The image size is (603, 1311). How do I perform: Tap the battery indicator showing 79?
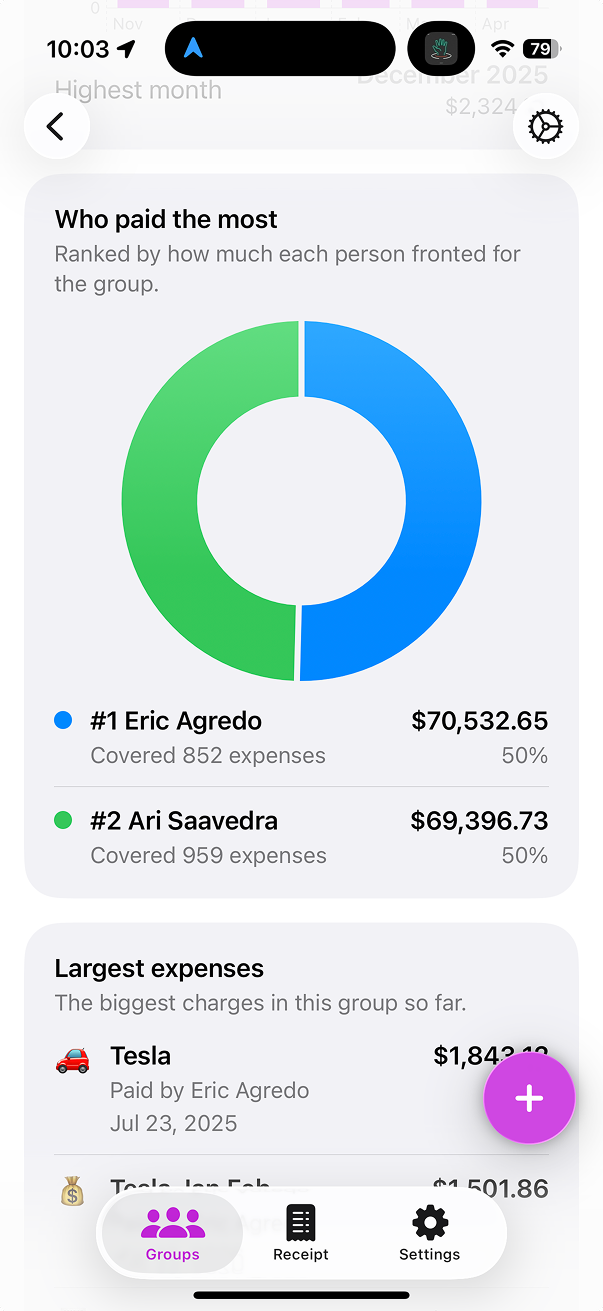pyautogui.click(x=538, y=48)
